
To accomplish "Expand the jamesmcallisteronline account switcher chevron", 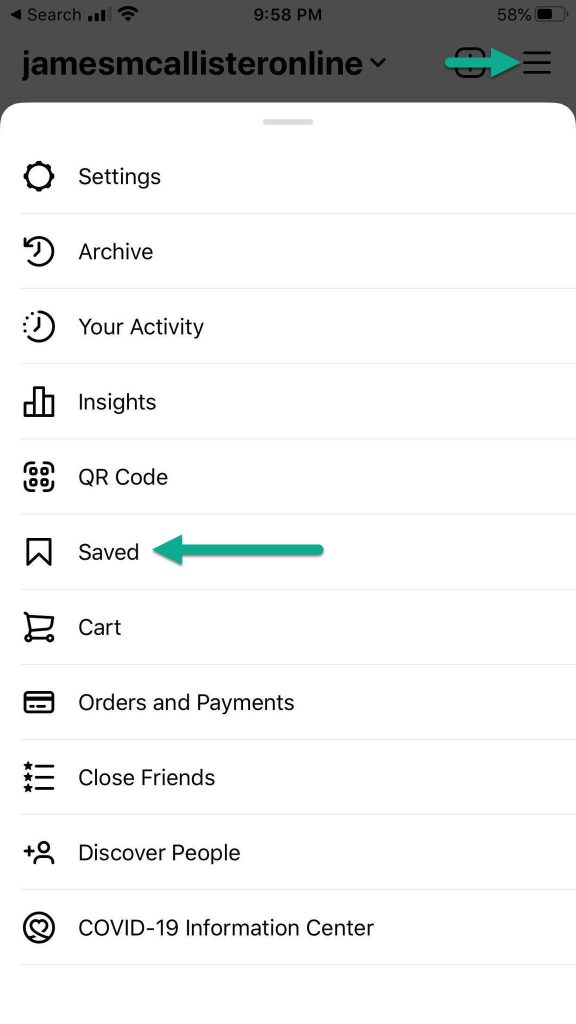I will [377, 63].
